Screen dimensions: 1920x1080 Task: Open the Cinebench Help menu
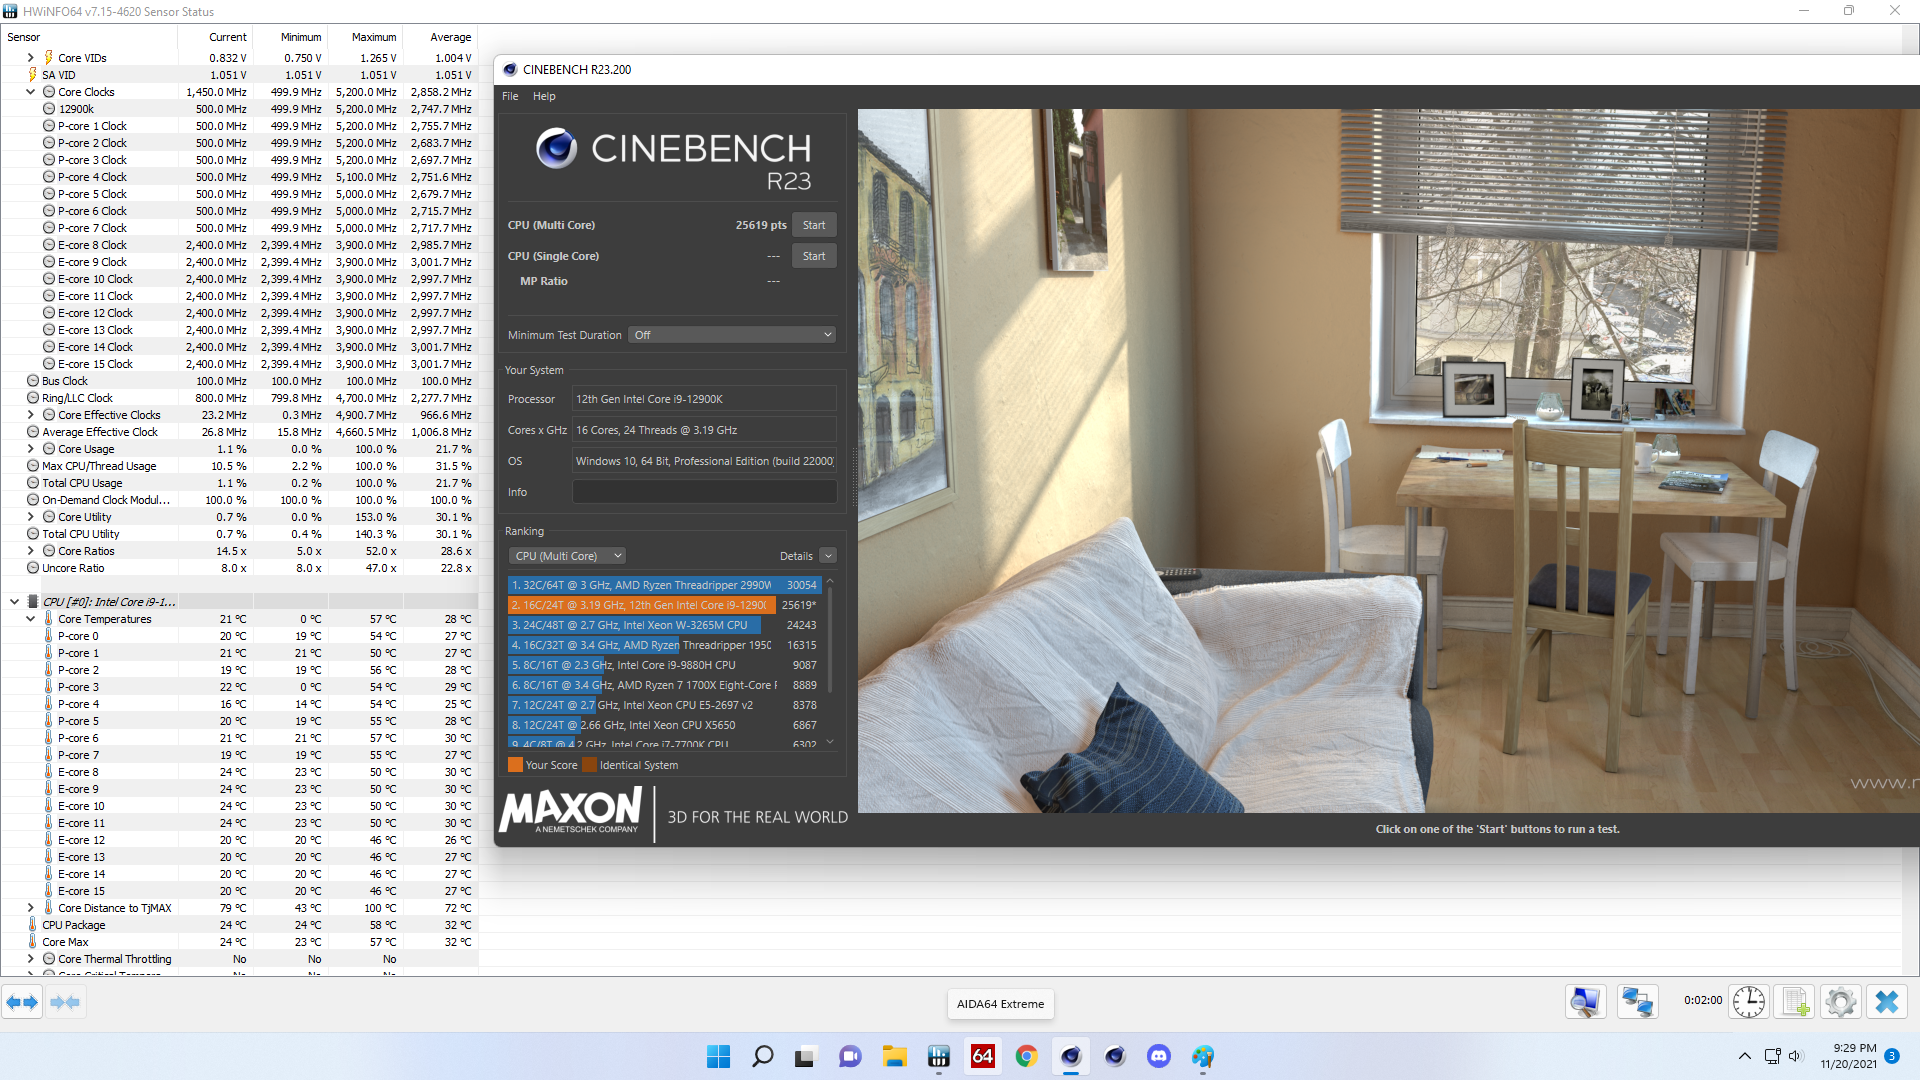544,96
